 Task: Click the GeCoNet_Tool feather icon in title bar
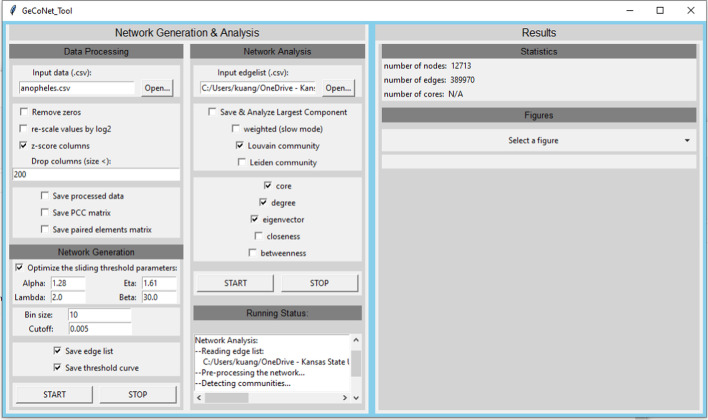click(10, 10)
